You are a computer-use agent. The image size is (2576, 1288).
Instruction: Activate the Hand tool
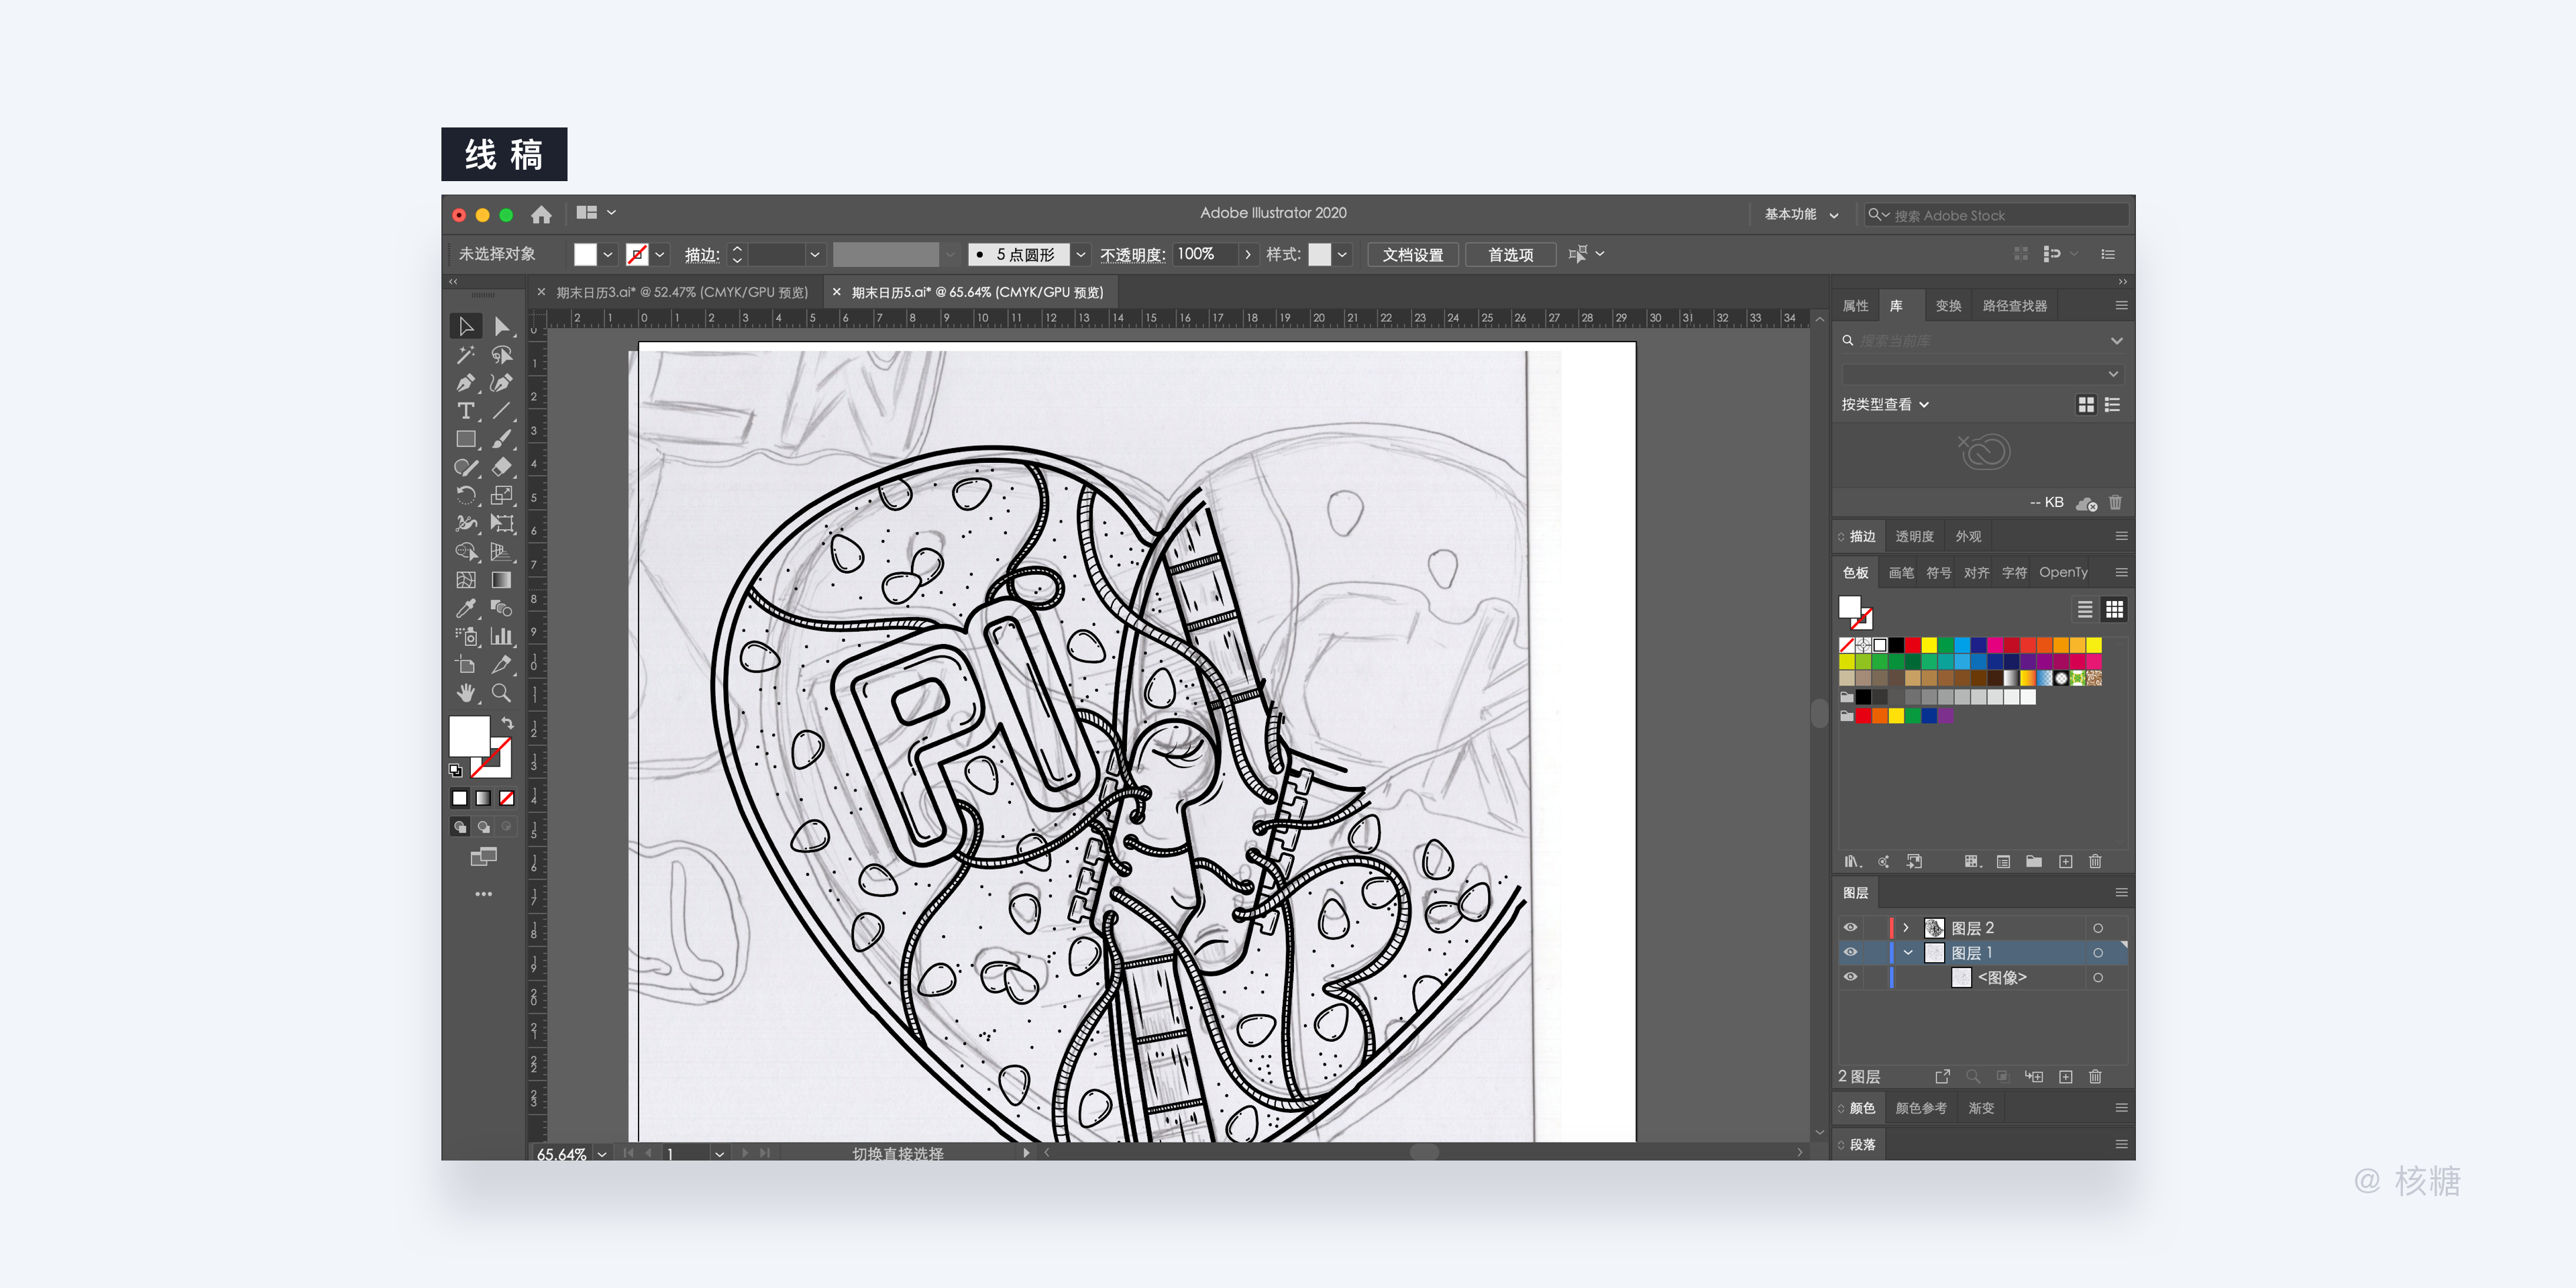(x=465, y=693)
